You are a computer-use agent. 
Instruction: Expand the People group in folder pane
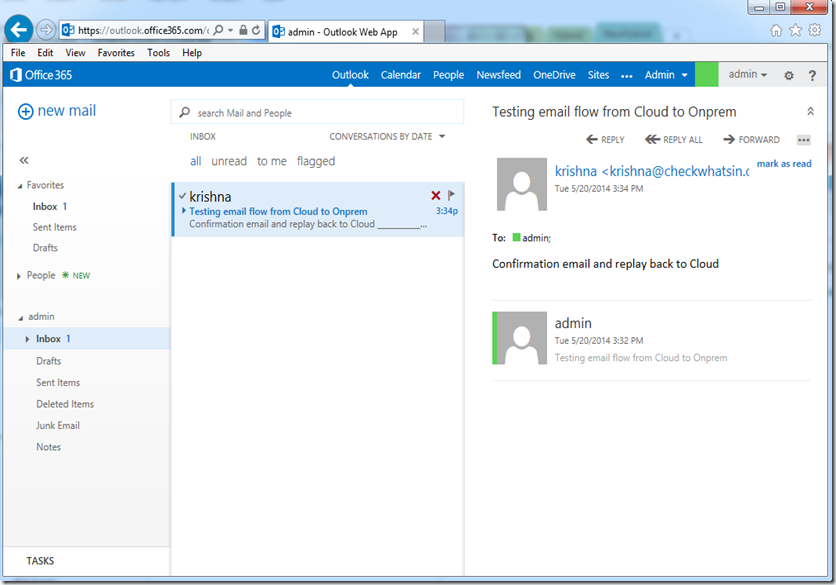tap(19, 276)
